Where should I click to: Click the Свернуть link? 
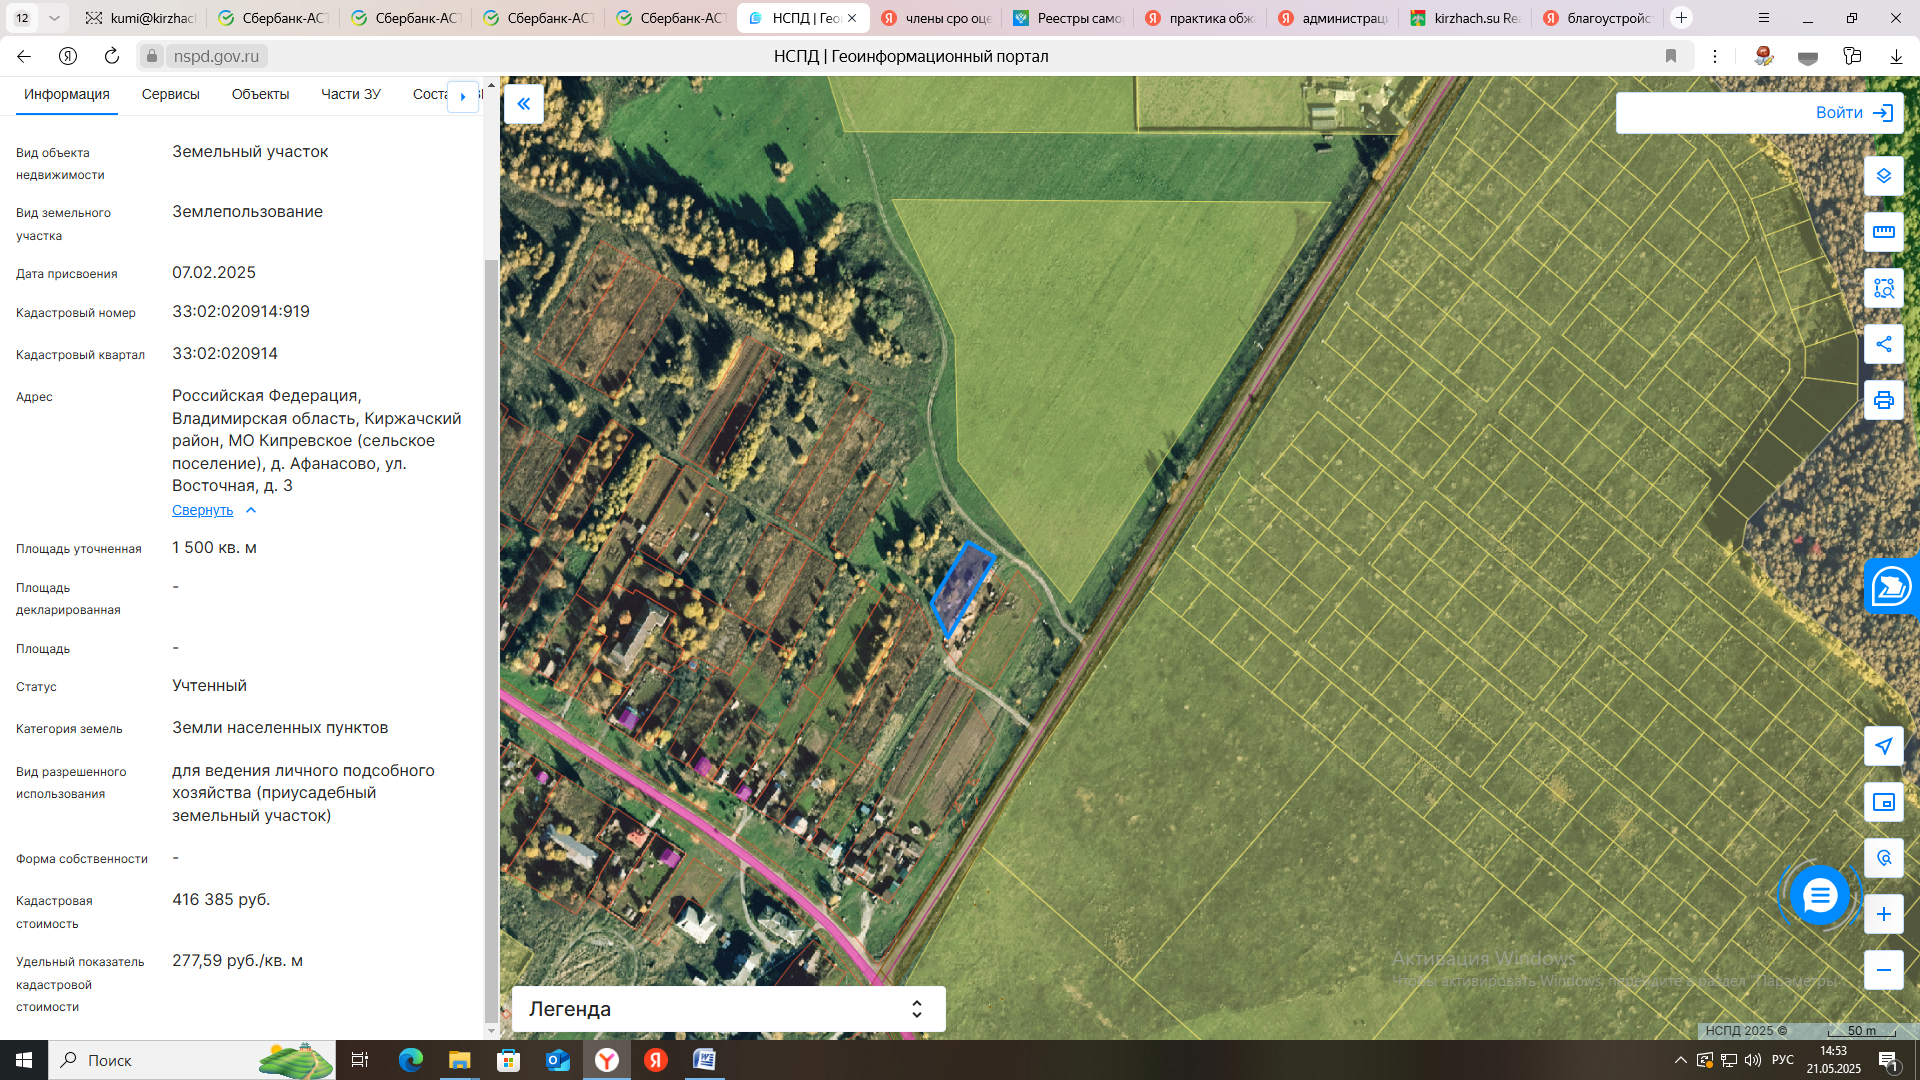pos(202,511)
